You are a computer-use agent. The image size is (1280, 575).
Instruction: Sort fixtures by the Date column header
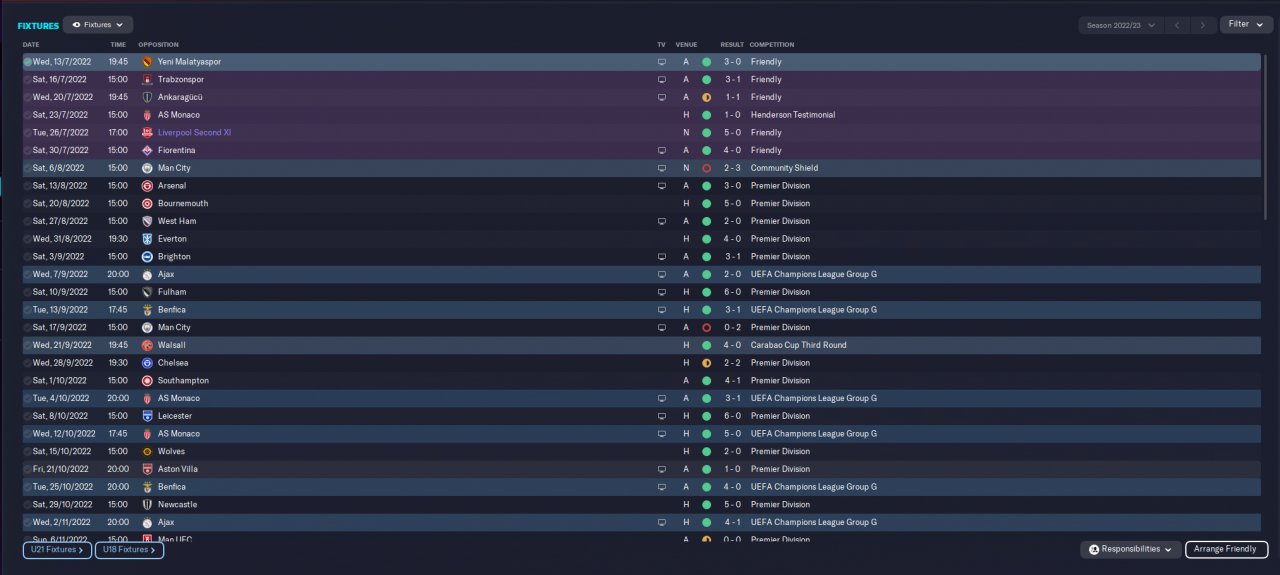pyautogui.click(x=31, y=45)
